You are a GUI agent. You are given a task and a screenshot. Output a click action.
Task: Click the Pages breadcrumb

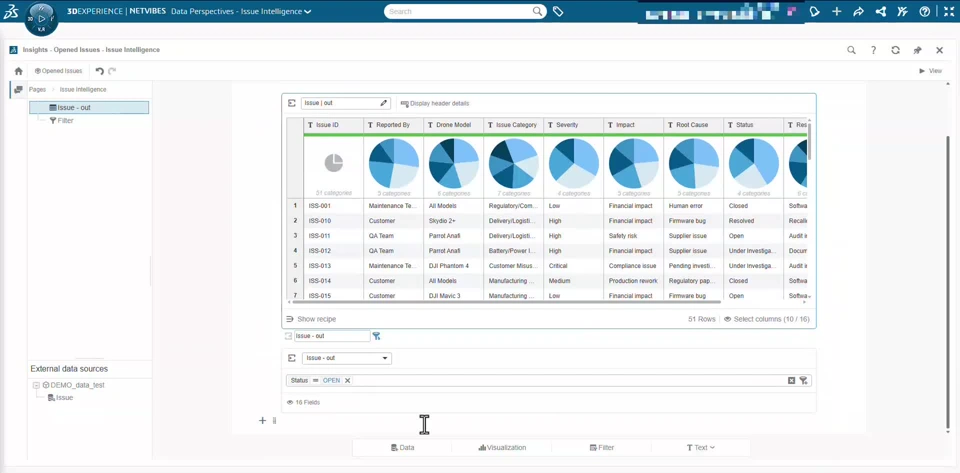pyautogui.click(x=37, y=89)
